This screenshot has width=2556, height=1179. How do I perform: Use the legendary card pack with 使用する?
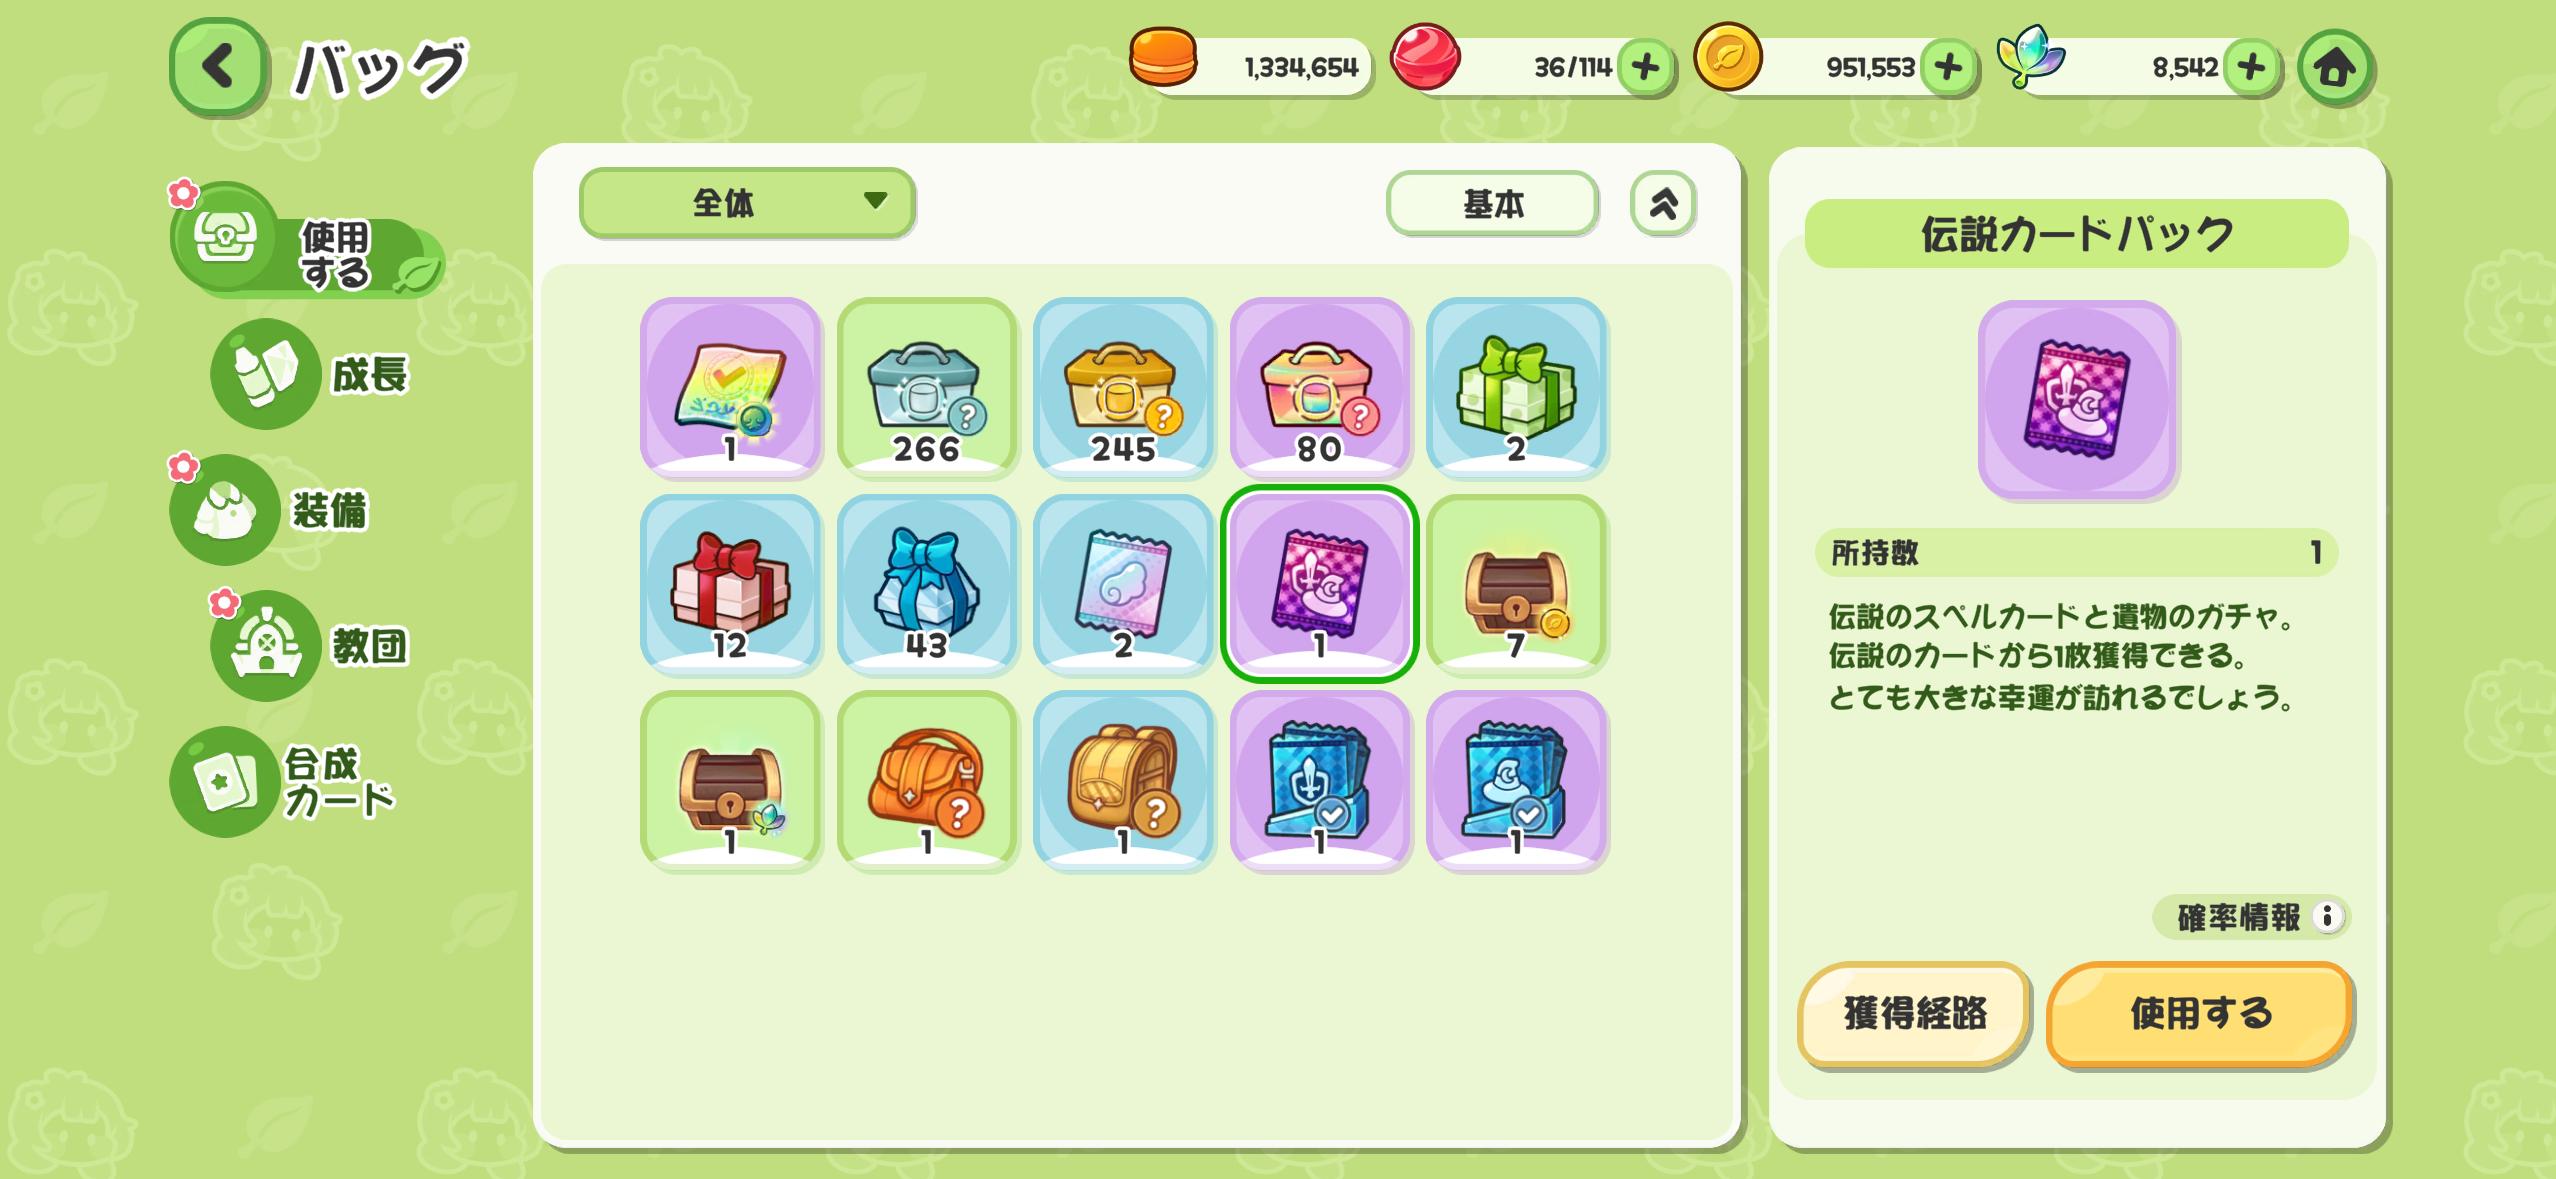coord(2199,1014)
